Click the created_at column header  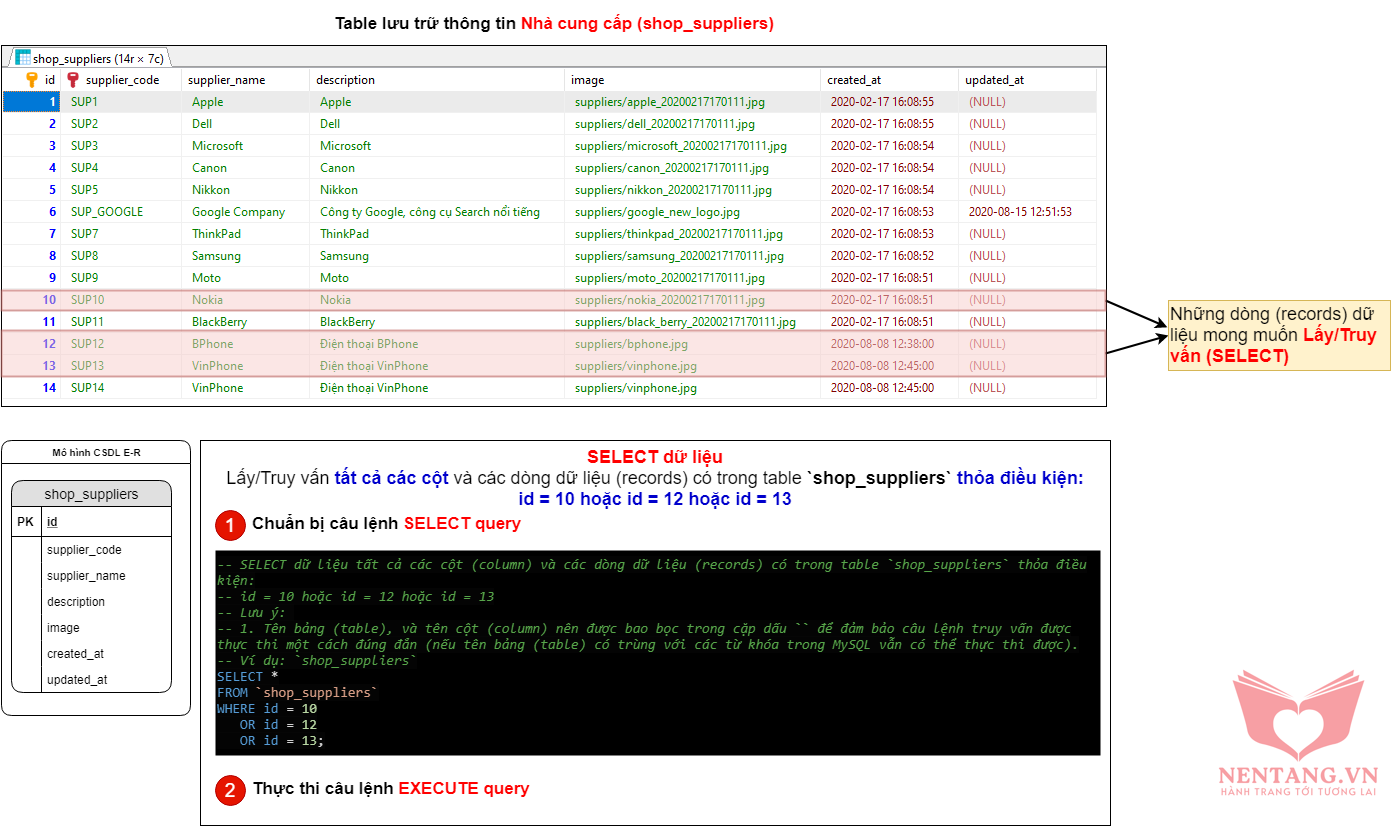pyautogui.click(x=854, y=80)
